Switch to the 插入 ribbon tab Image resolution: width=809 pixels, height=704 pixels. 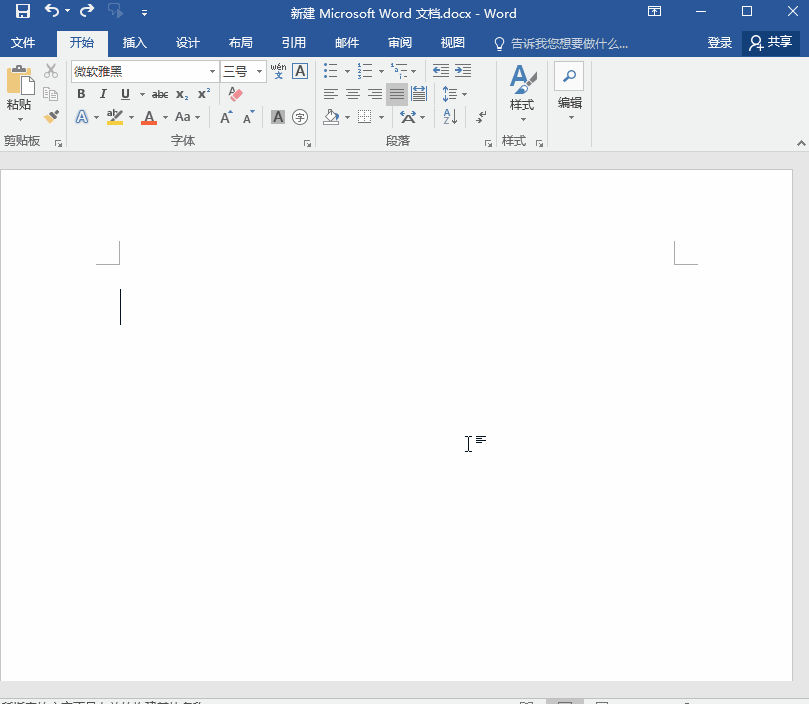(x=134, y=43)
